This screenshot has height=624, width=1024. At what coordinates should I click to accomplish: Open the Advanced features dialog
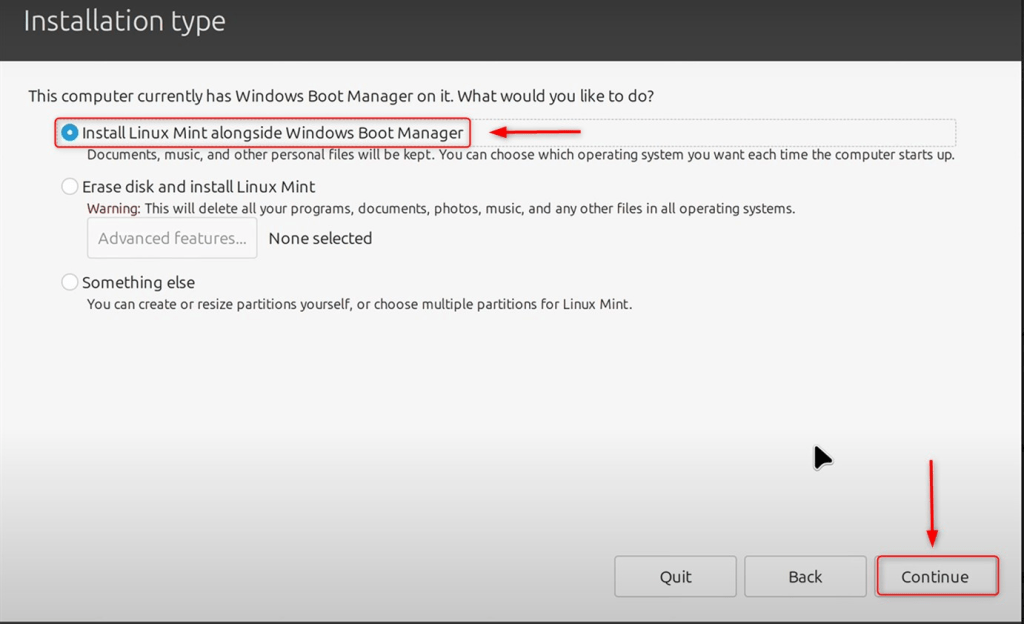coord(171,238)
